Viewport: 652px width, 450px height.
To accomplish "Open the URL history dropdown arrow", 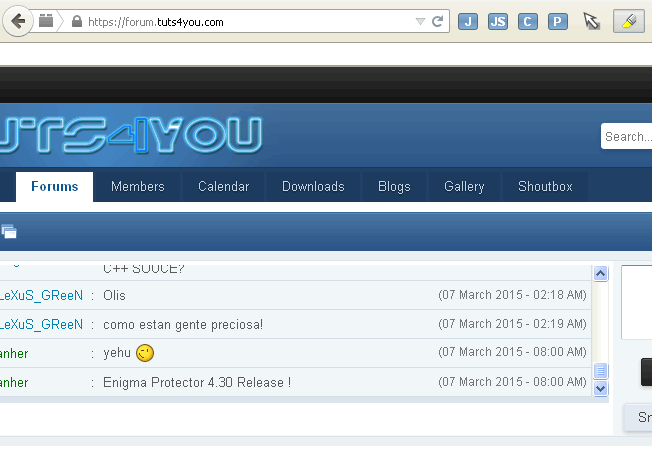I will point(420,22).
